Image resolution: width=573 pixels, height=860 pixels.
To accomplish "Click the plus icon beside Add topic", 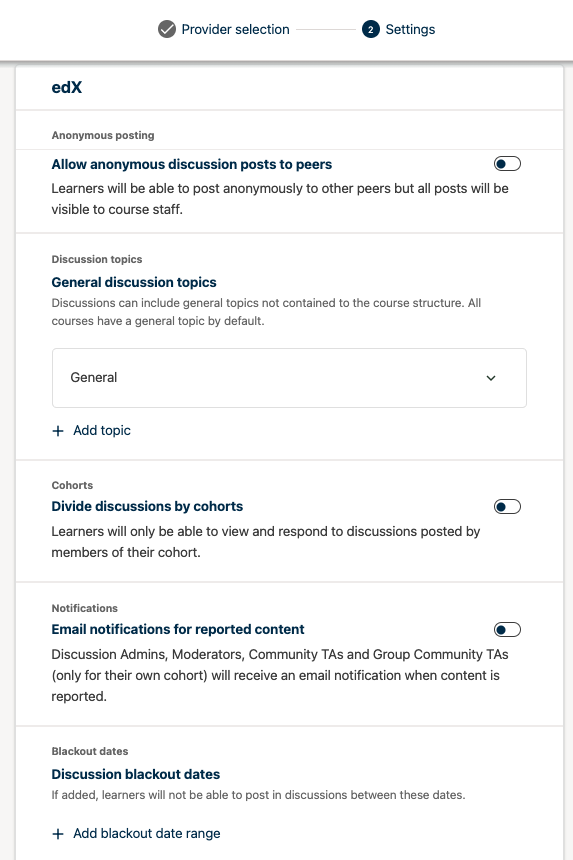I will [x=58, y=431].
